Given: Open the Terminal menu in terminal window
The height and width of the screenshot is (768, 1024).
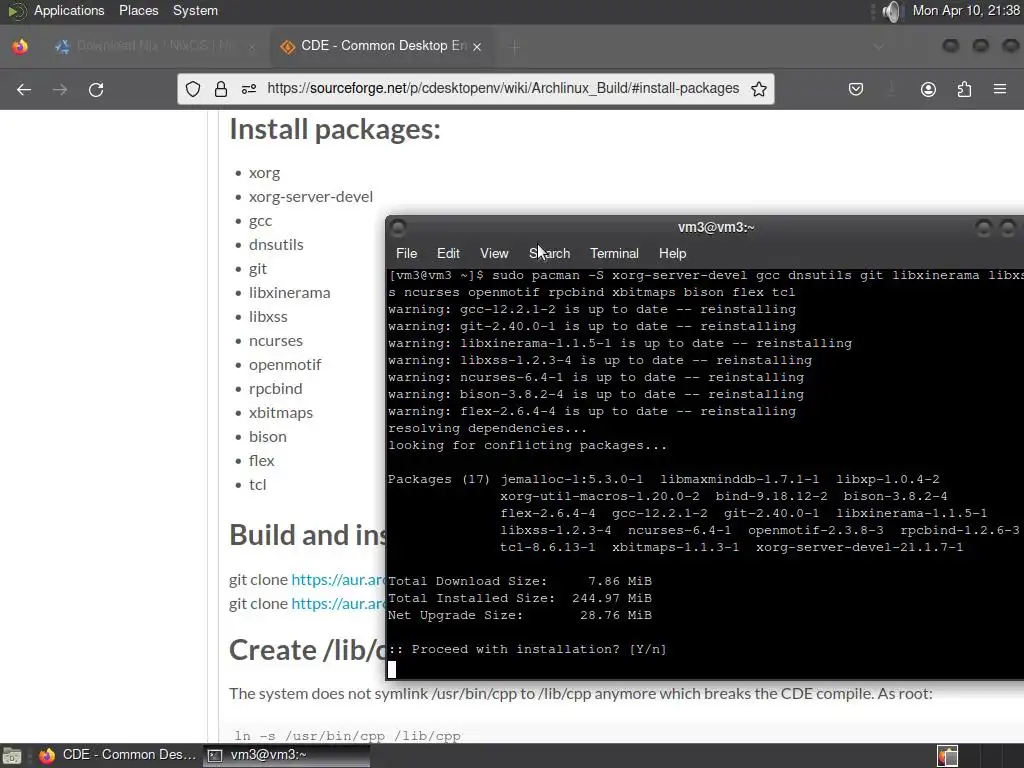Looking at the screenshot, I should tap(614, 253).
